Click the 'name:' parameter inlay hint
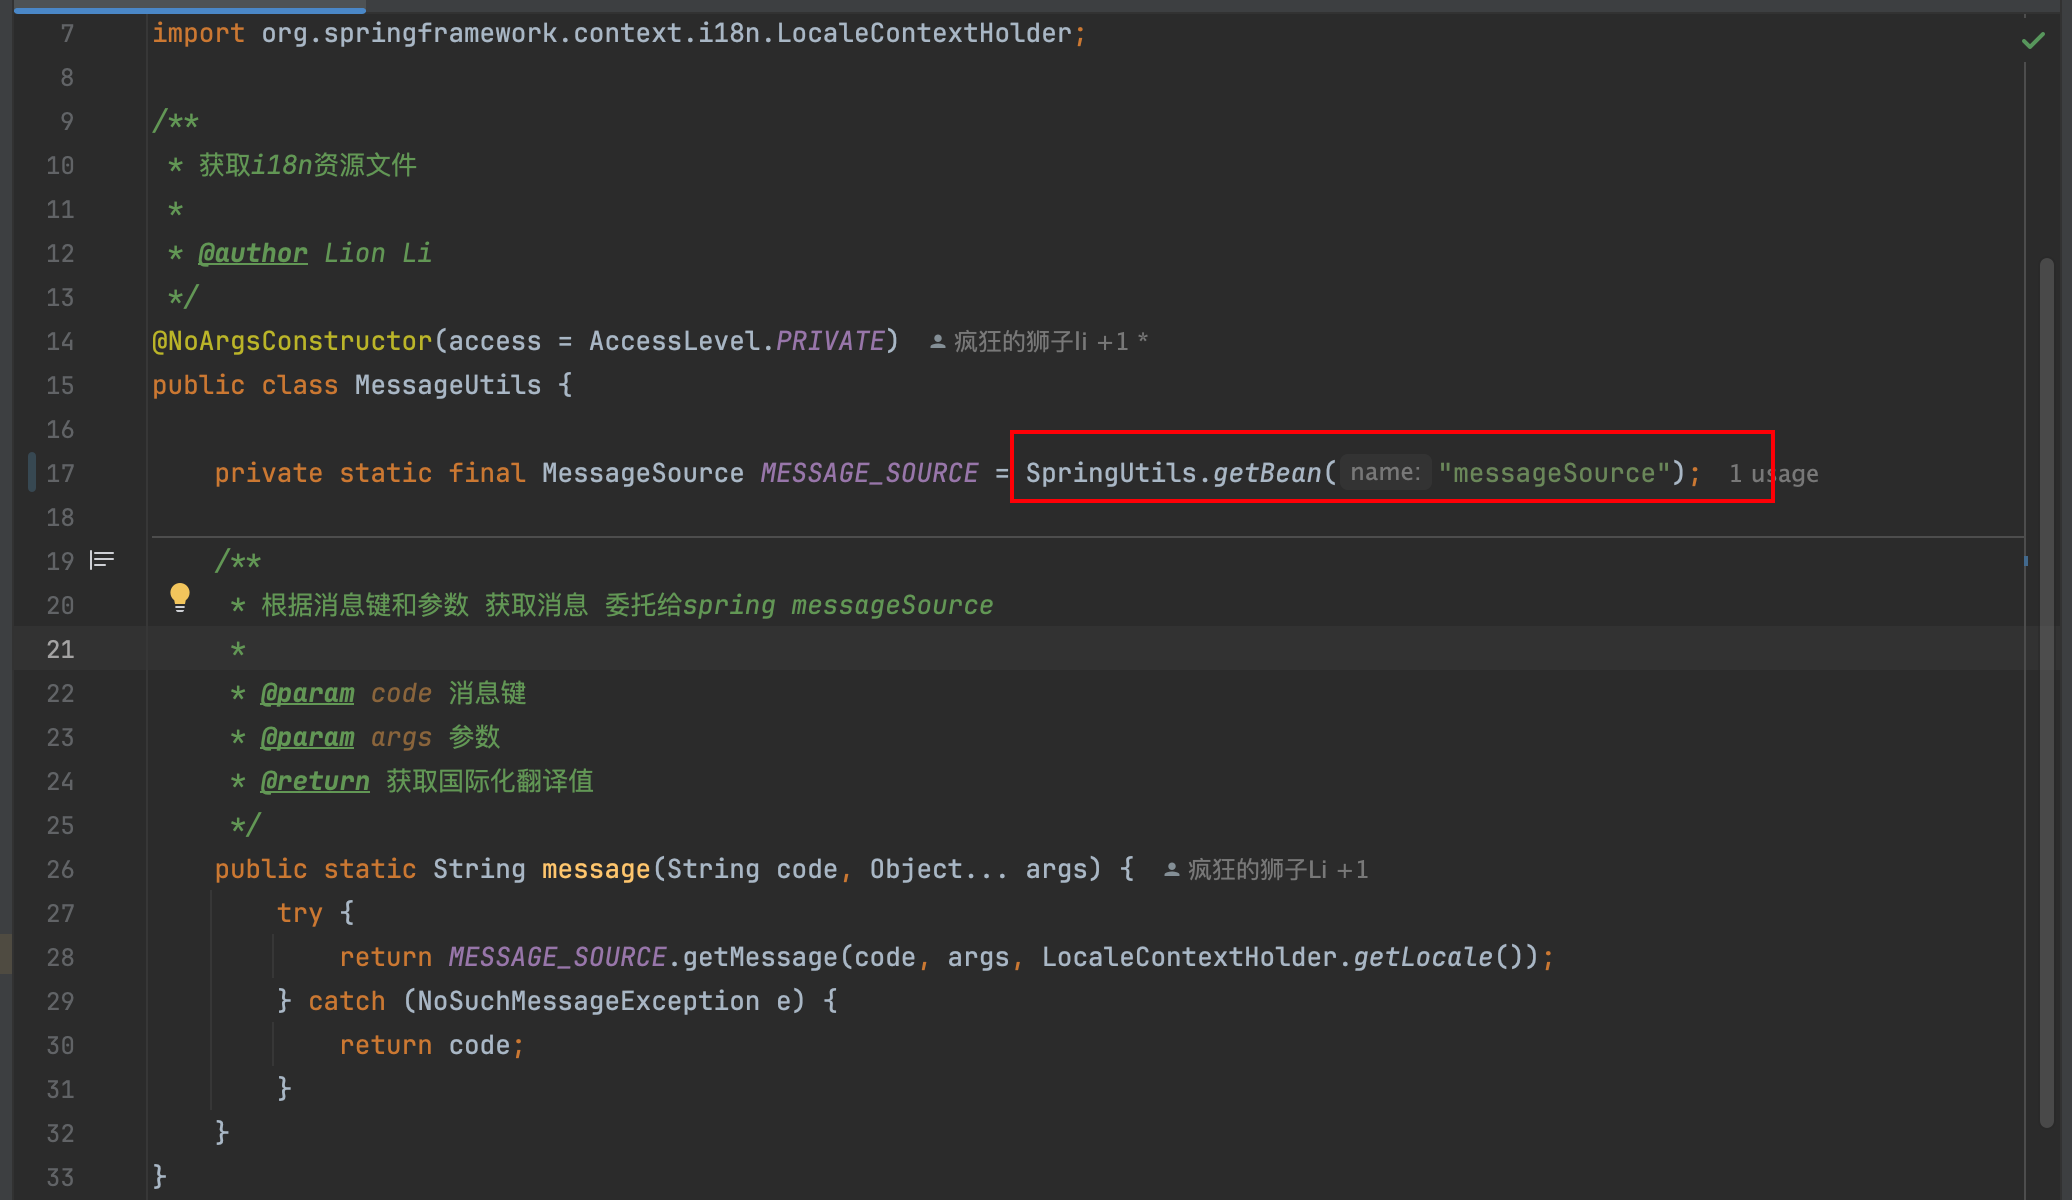Image resolution: width=2072 pixels, height=1200 pixels. [x=1384, y=471]
